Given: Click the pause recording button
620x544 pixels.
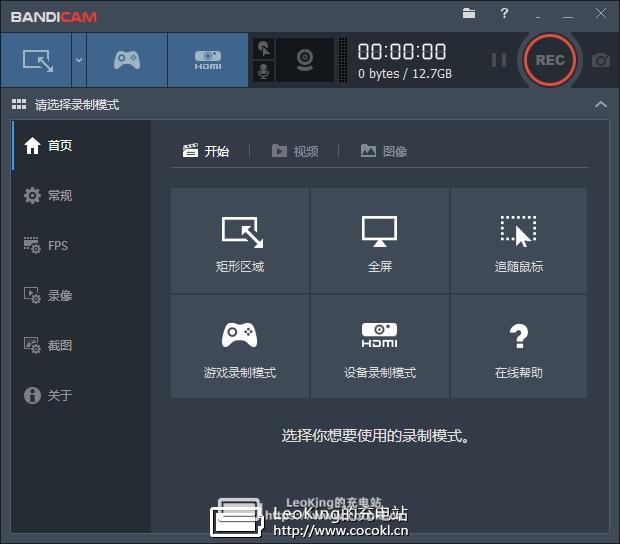Looking at the screenshot, I should tap(499, 60).
